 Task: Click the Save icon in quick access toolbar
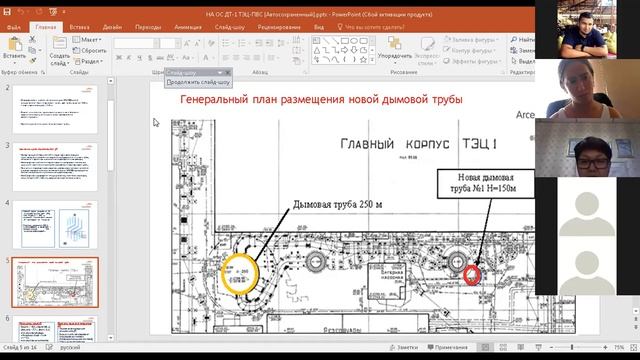pyautogui.click(x=7, y=12)
